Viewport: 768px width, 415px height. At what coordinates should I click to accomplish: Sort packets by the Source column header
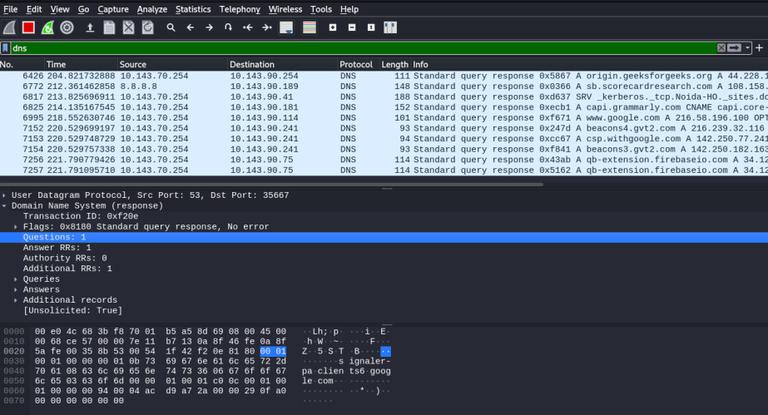(x=133, y=64)
